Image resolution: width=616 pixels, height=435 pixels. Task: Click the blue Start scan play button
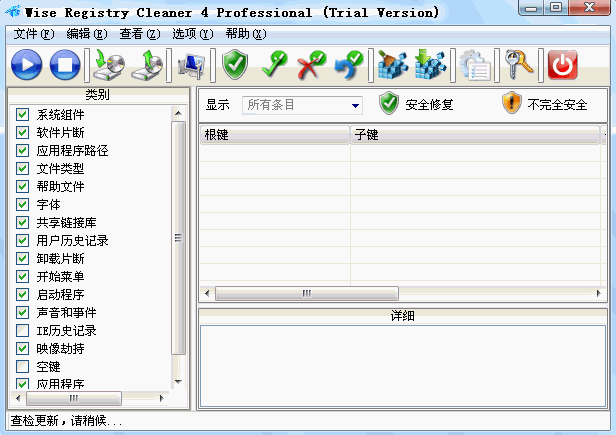pos(27,65)
